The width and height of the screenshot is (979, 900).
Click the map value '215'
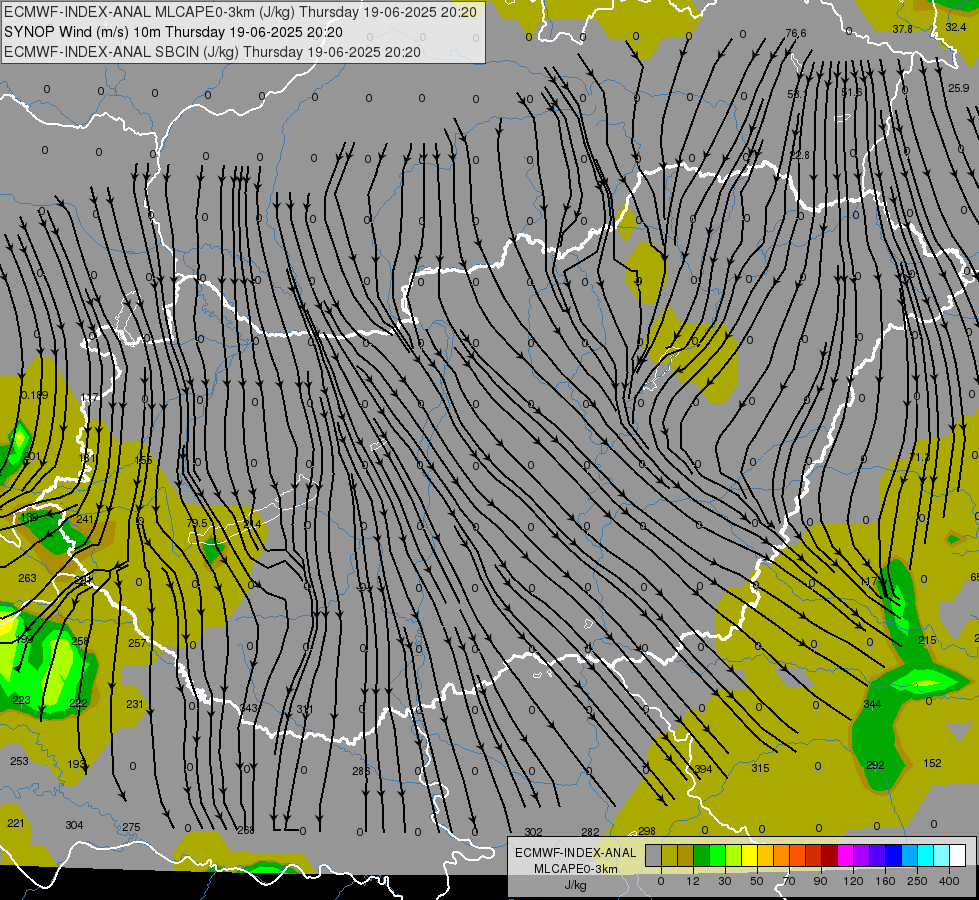click(927, 640)
